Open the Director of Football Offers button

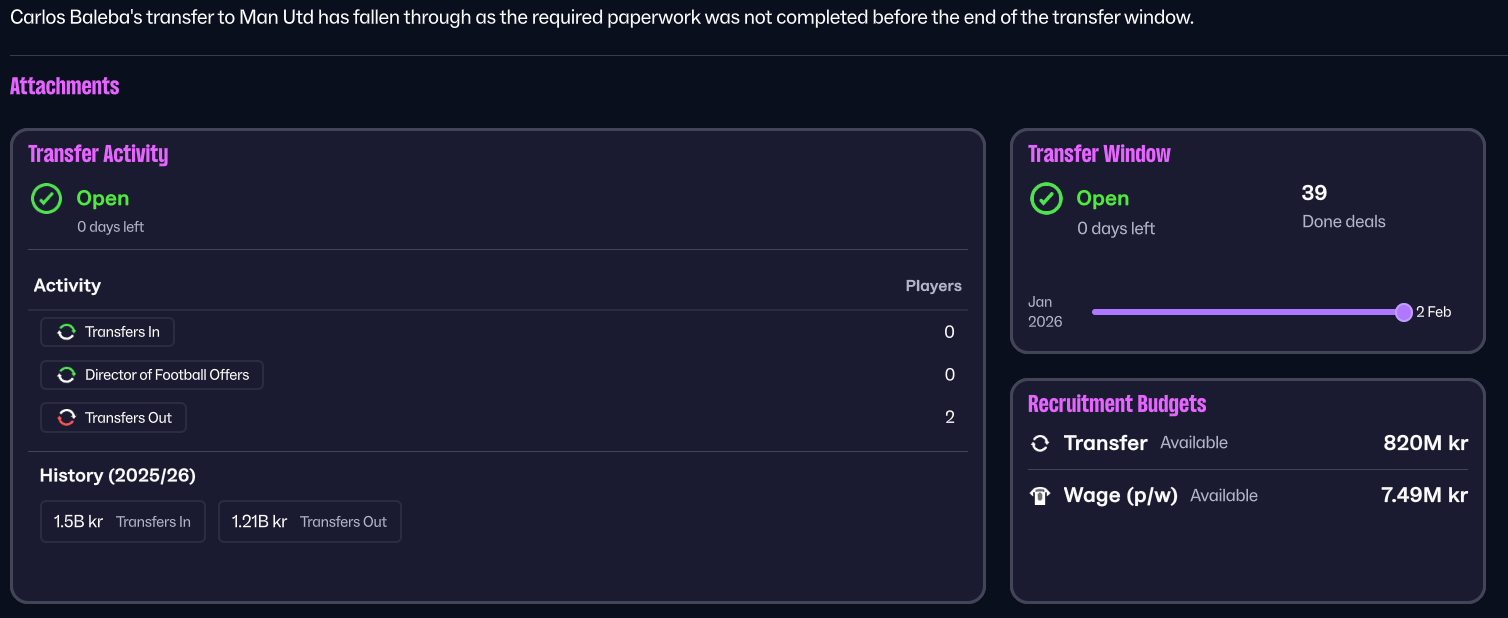(x=152, y=375)
